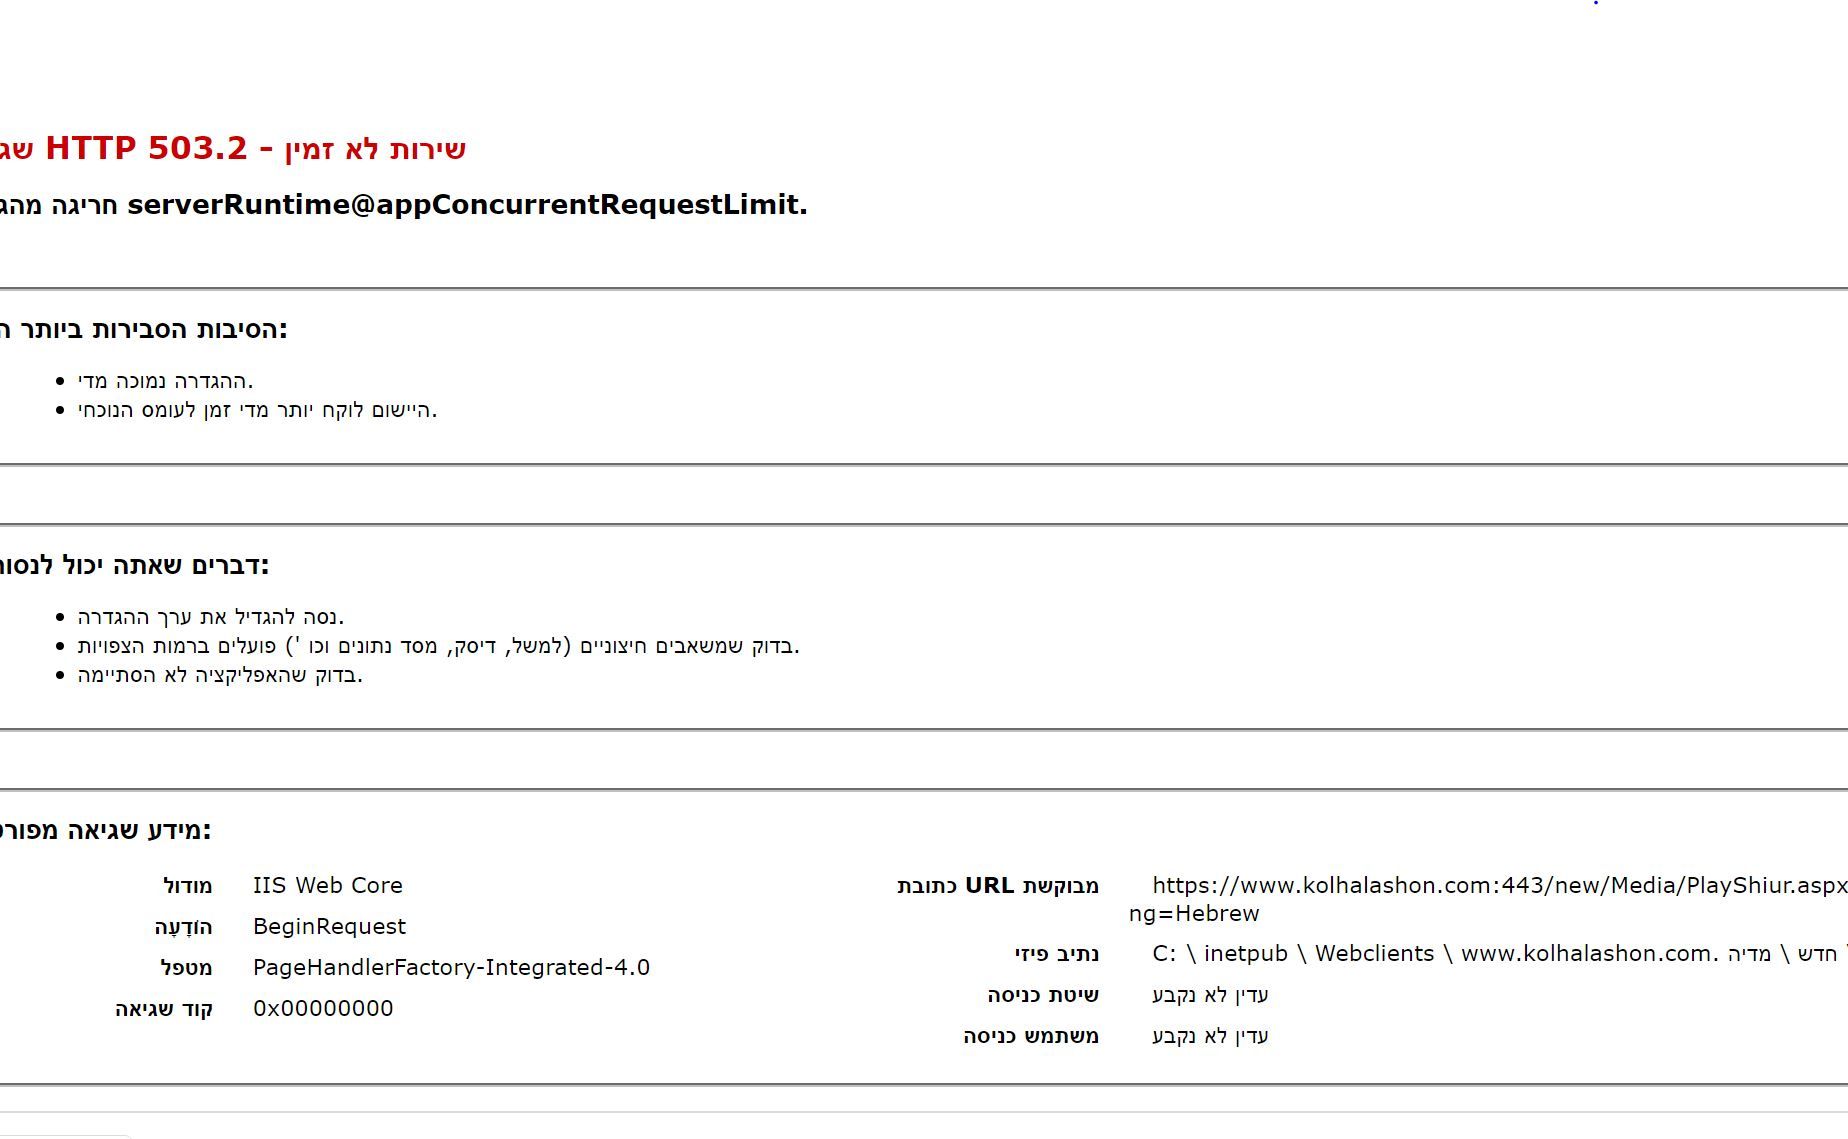Click the 'משתמש כניסה' field label
This screenshot has width=1848, height=1139.
1031,1036
